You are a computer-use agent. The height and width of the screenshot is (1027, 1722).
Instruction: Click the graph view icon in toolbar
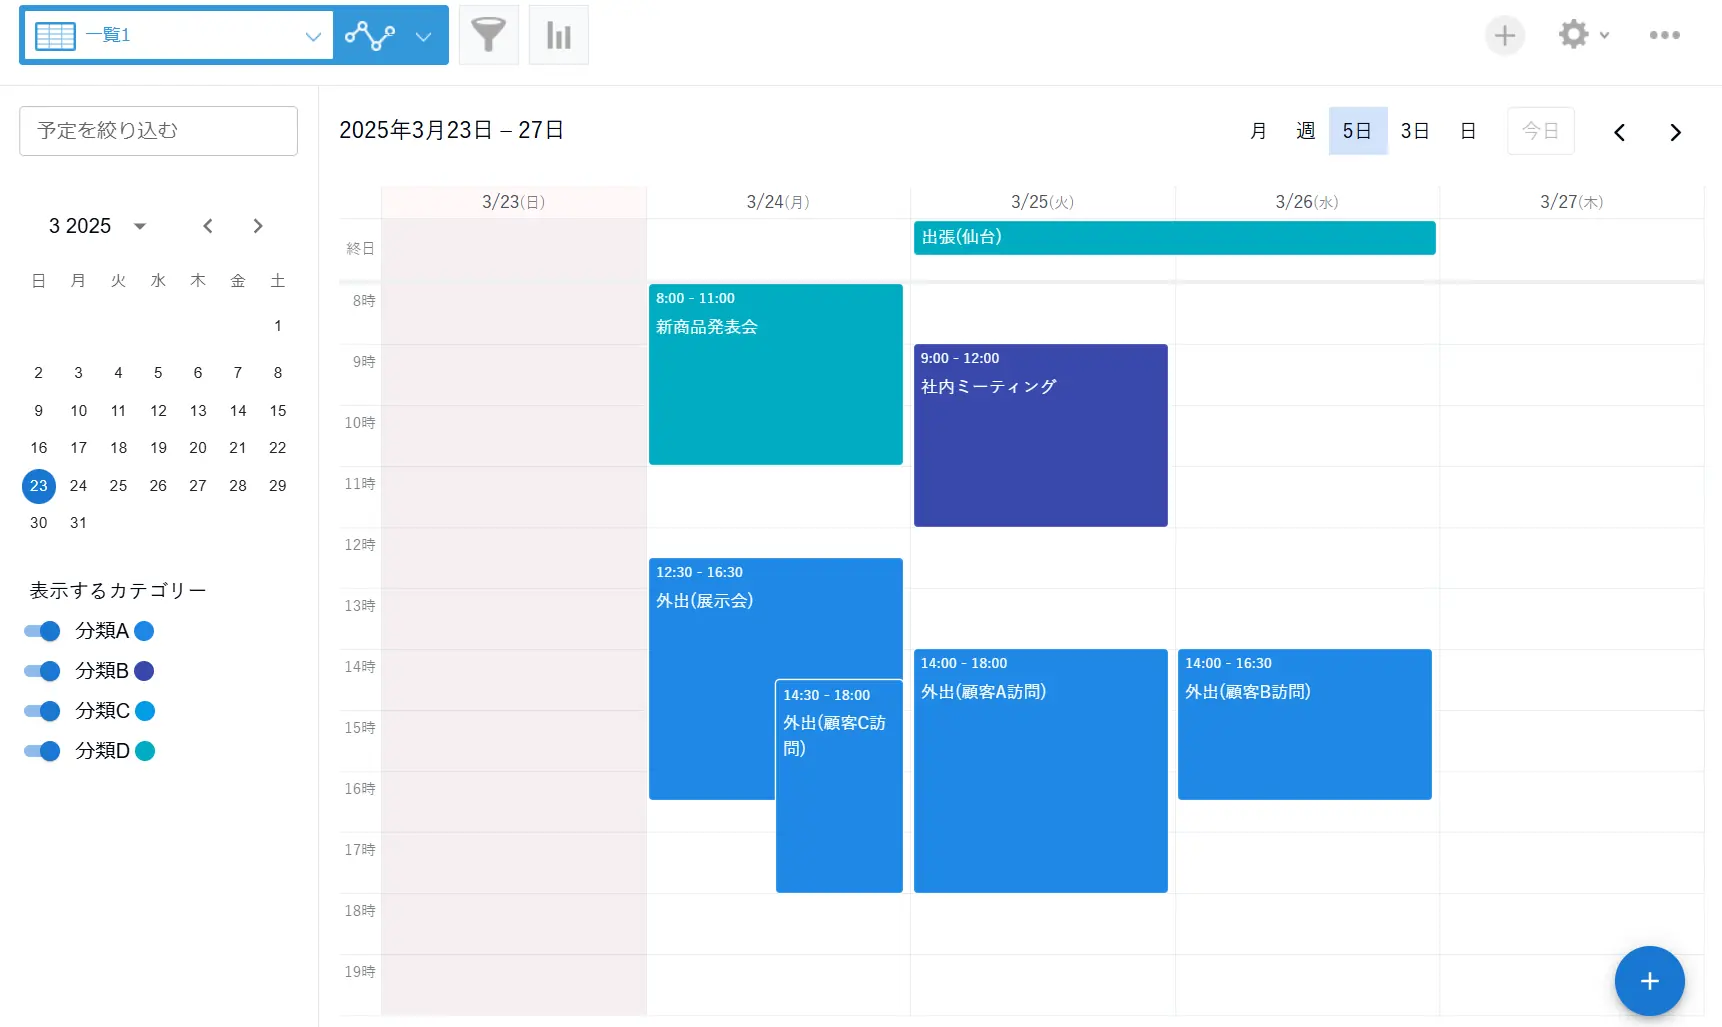coord(370,36)
